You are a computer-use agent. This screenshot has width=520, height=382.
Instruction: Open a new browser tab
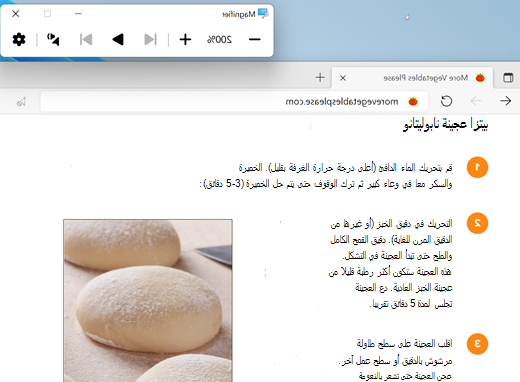click(320, 77)
